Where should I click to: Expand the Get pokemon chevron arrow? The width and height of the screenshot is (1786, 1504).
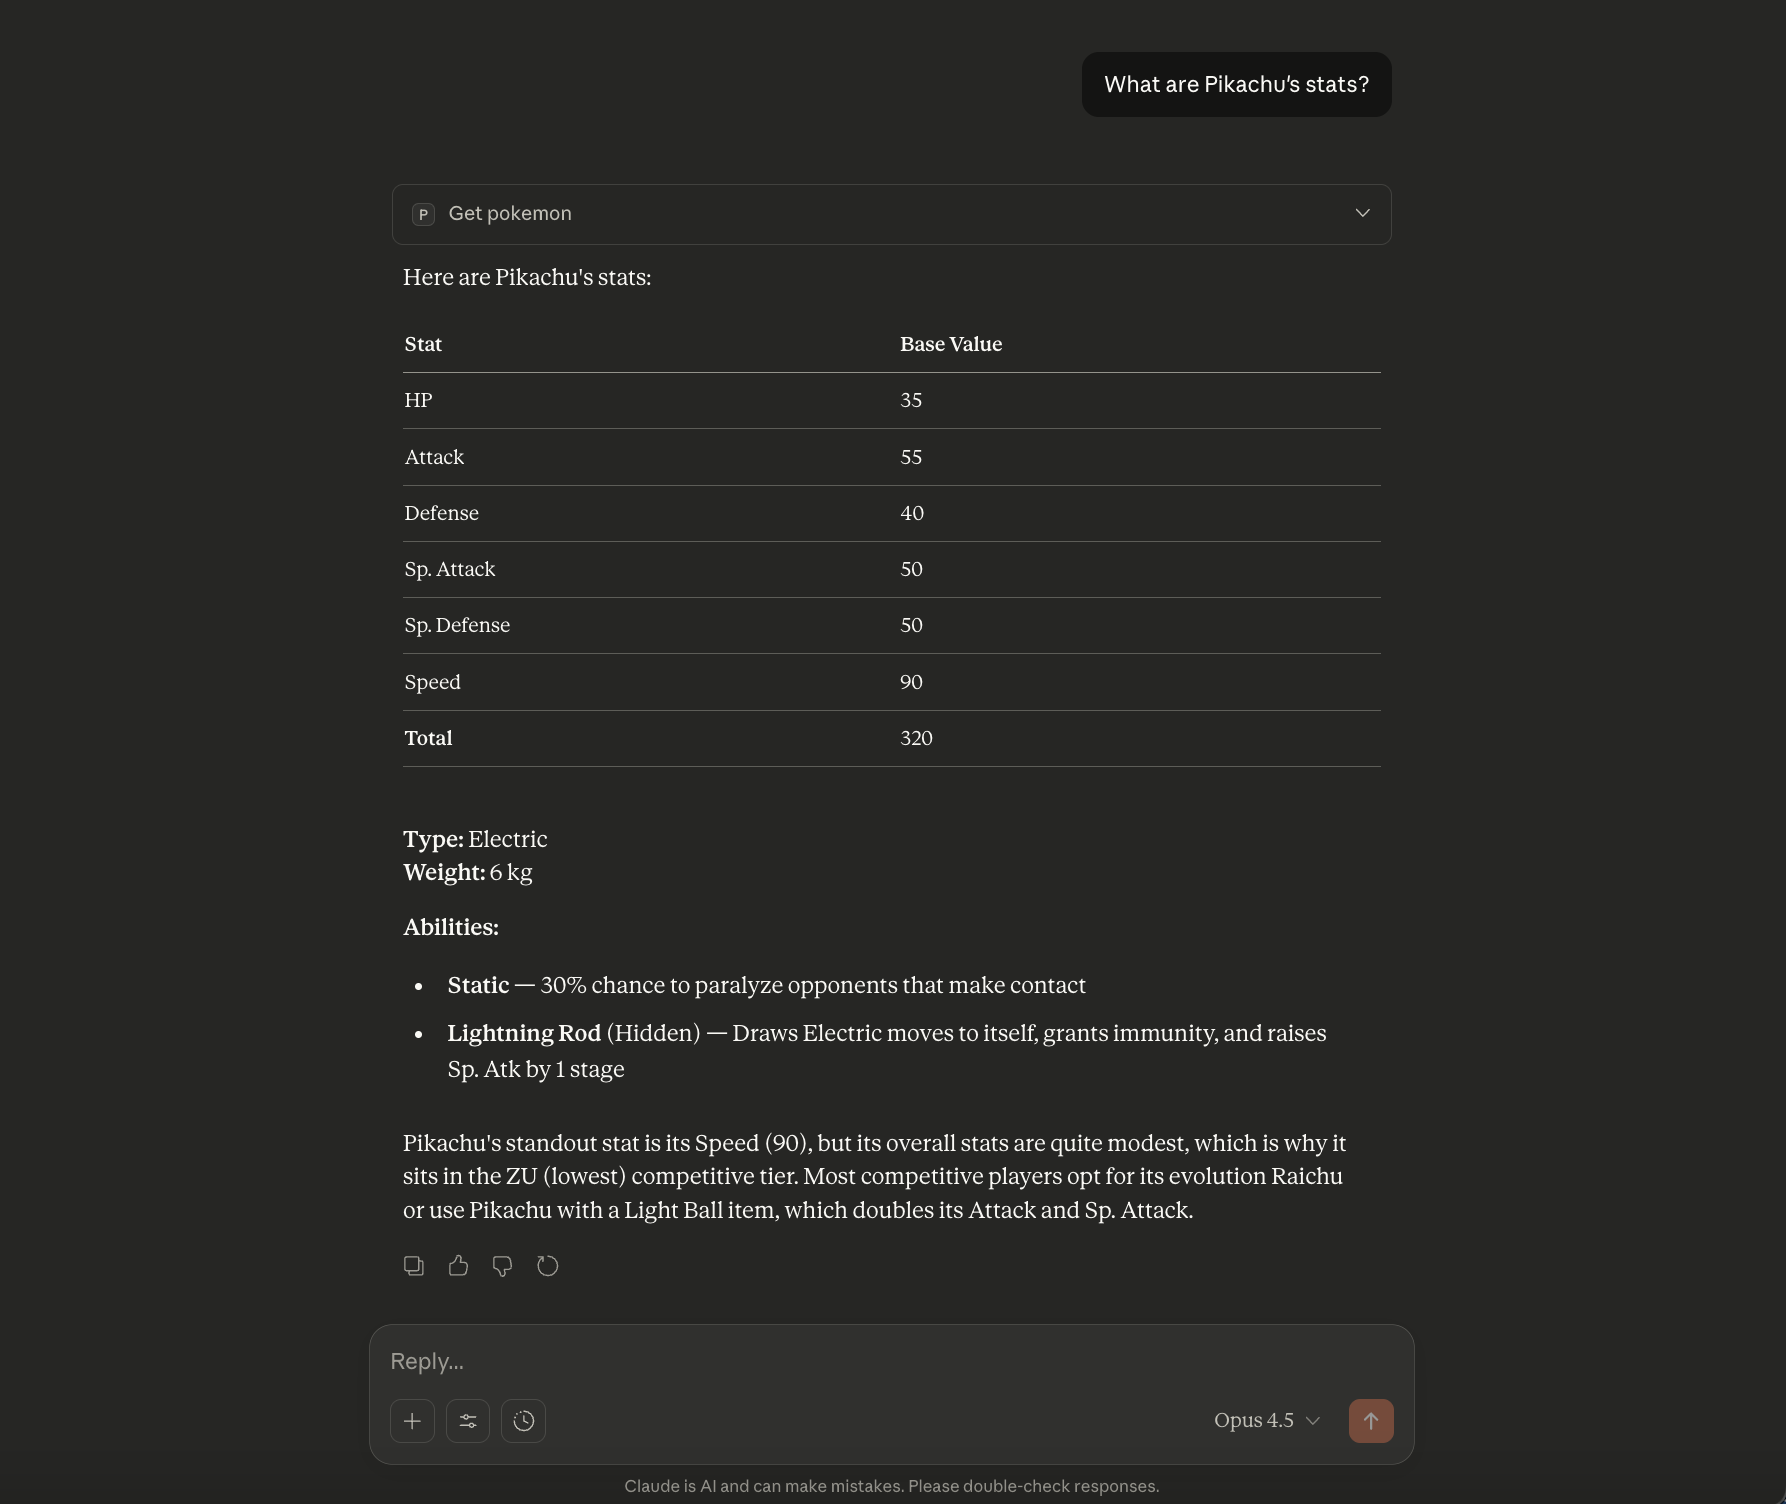1362,213
